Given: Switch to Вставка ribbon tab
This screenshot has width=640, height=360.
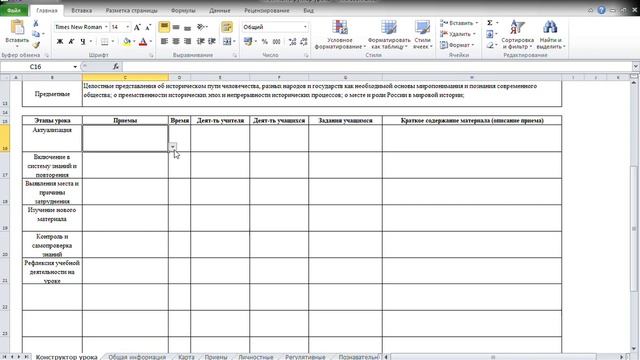Looking at the screenshot, I should 82,10.
